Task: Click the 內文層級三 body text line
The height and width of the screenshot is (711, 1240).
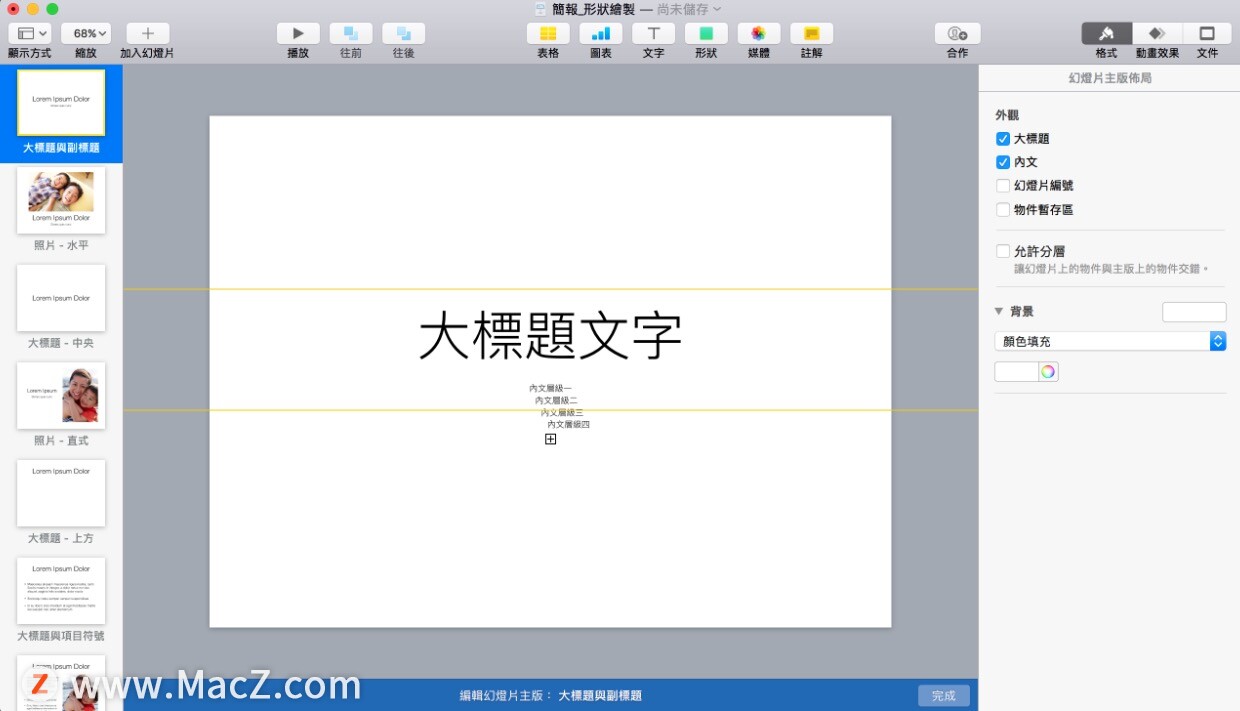Action: 562,412
